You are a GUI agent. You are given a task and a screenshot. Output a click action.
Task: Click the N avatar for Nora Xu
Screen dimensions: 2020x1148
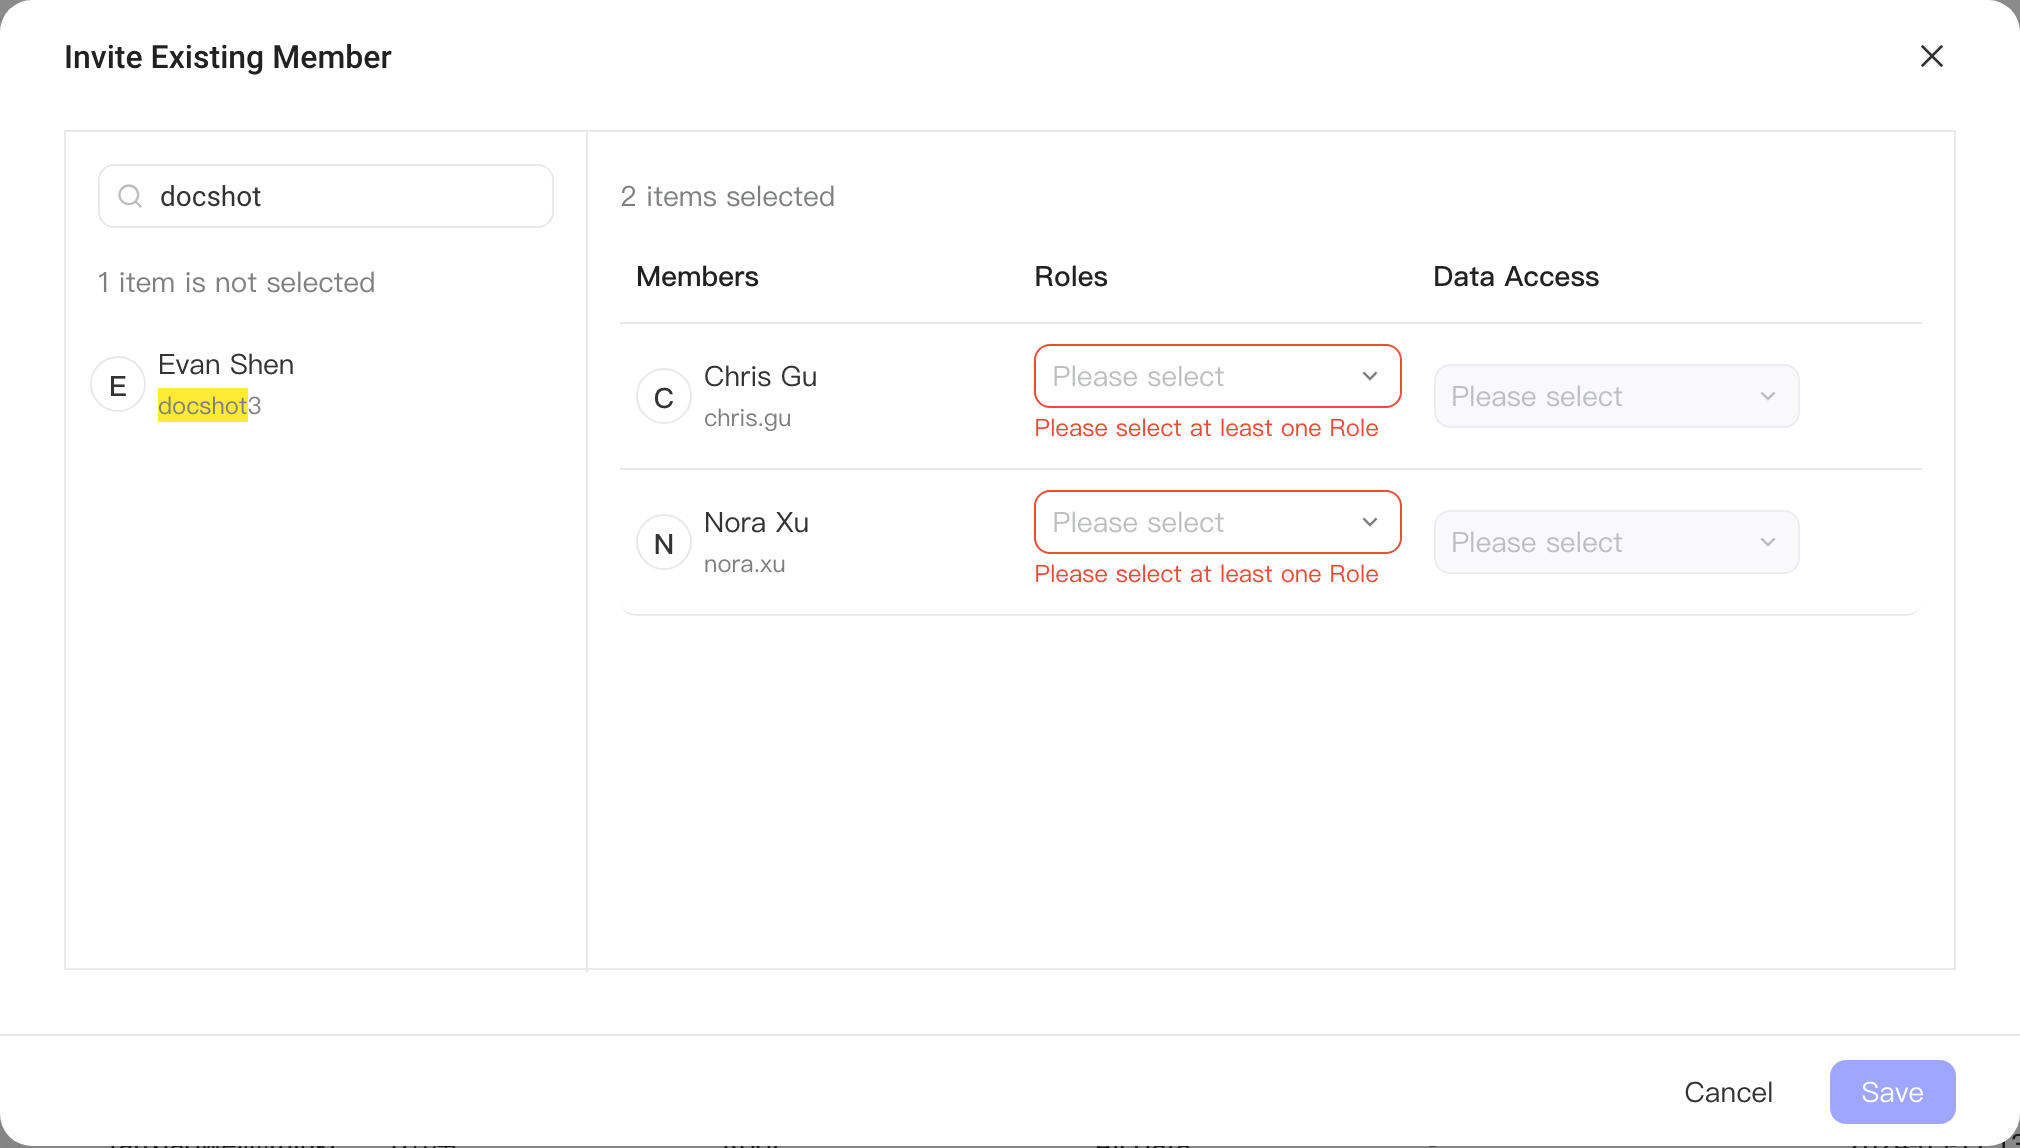coord(664,543)
